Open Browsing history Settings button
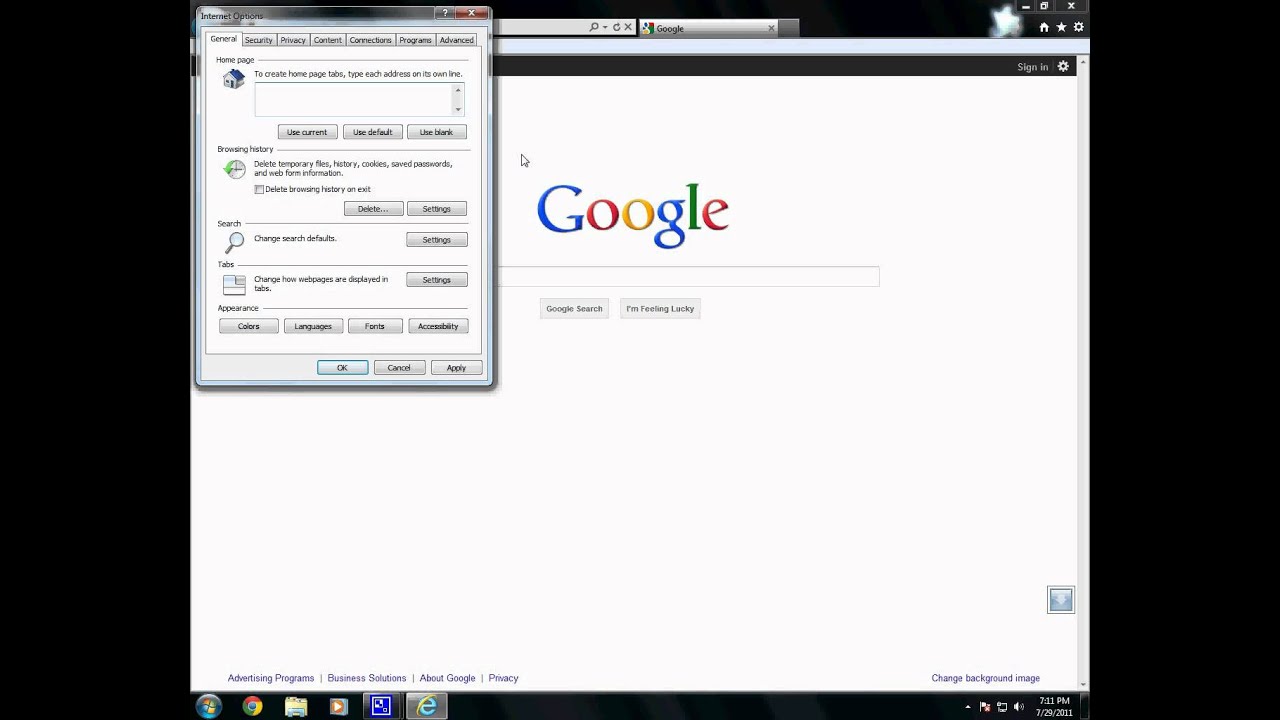Viewport: 1280px width, 720px height. [x=436, y=209]
